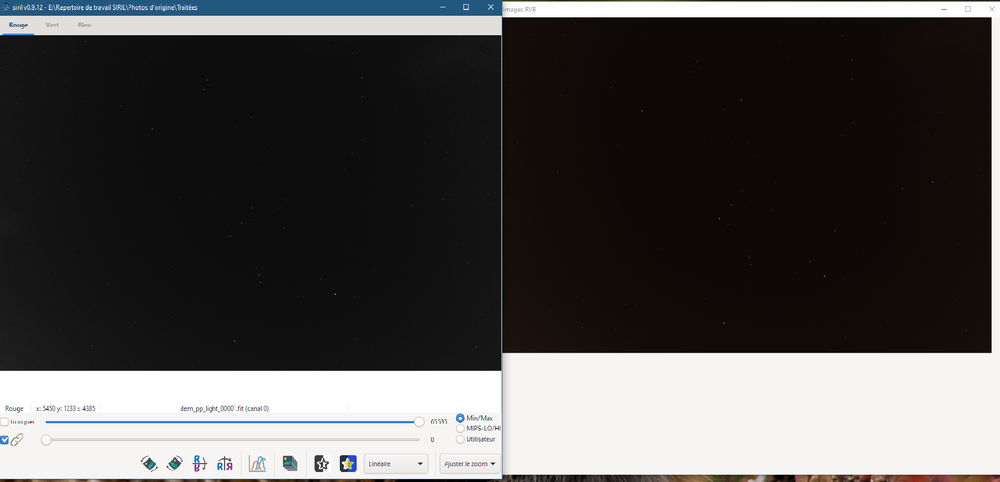Mirror image vertically (R flipped down) icon
Screen dimensions: 1000x482
click(x=200, y=464)
